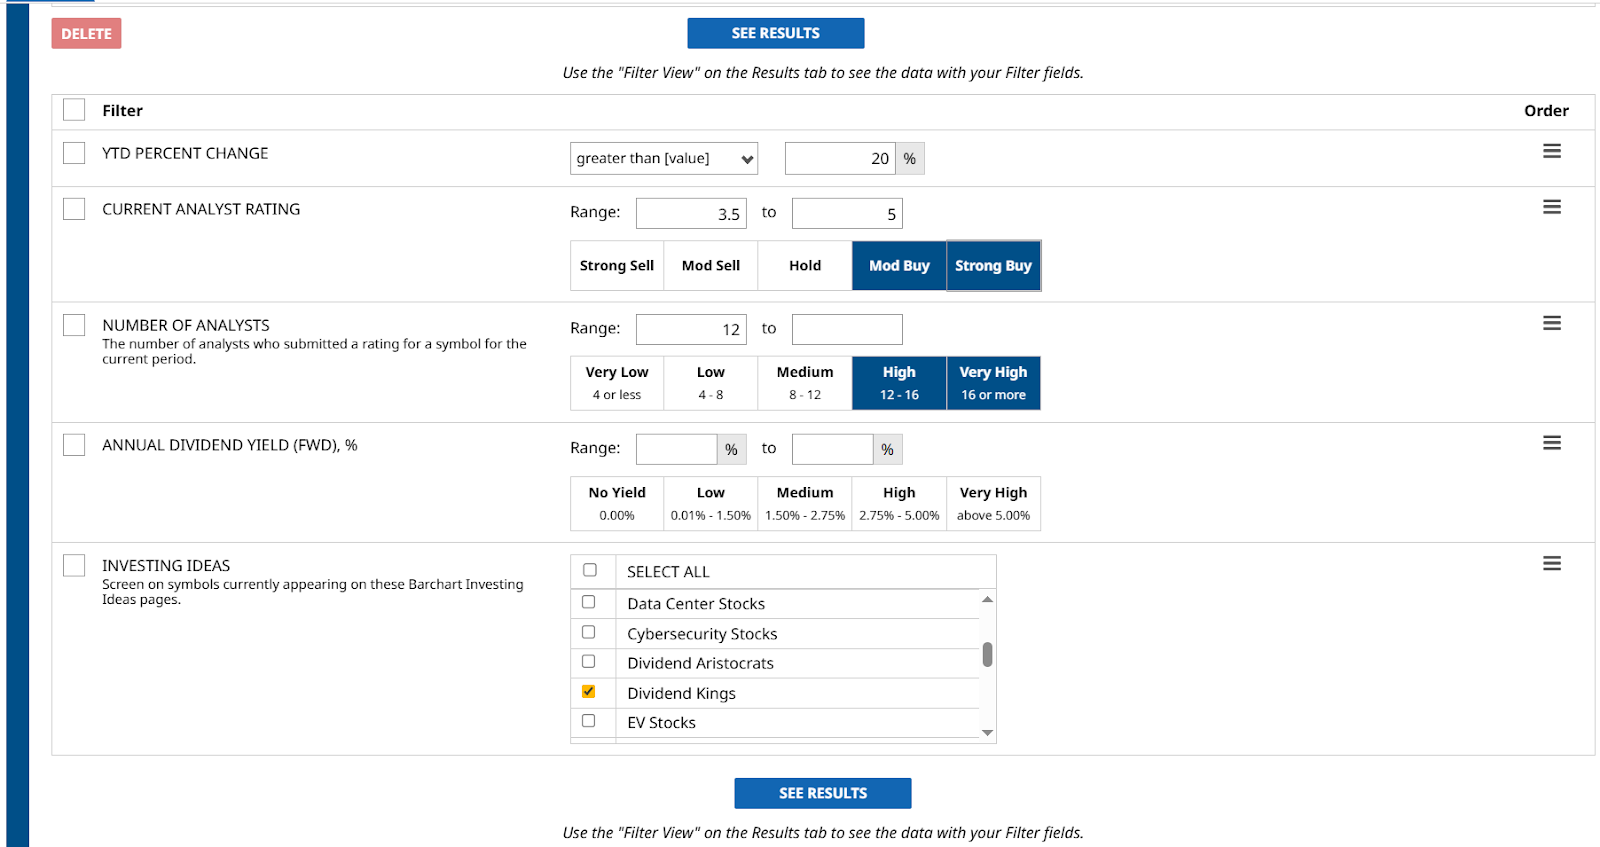Click reorder handle for Investing Ideas
The width and height of the screenshot is (1600, 847).
(1551, 564)
